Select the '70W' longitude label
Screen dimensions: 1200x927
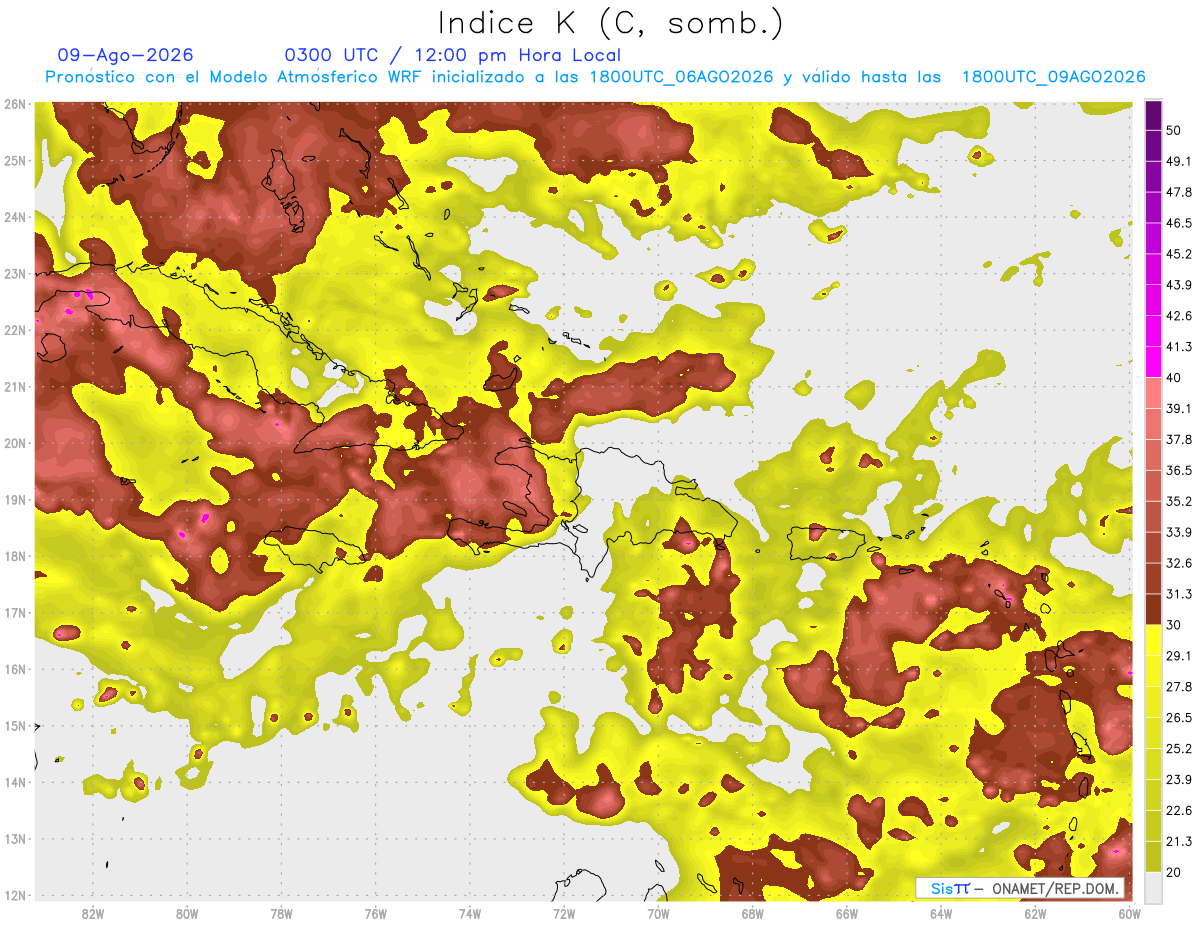658,914
